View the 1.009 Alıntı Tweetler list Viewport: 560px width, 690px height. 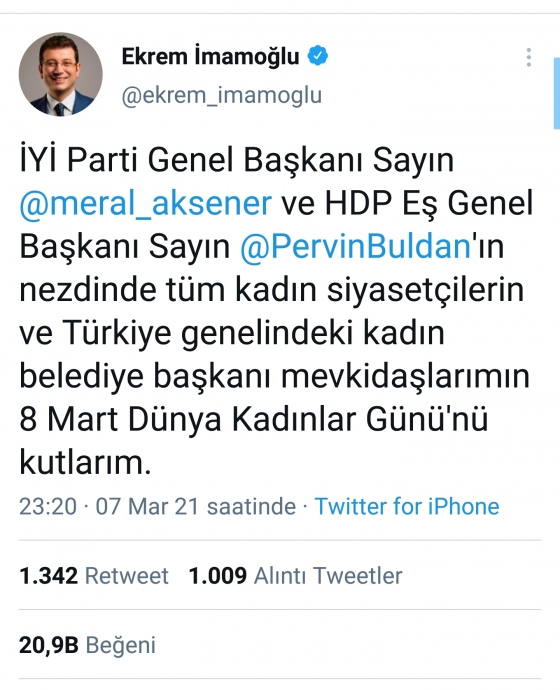click(x=295, y=576)
